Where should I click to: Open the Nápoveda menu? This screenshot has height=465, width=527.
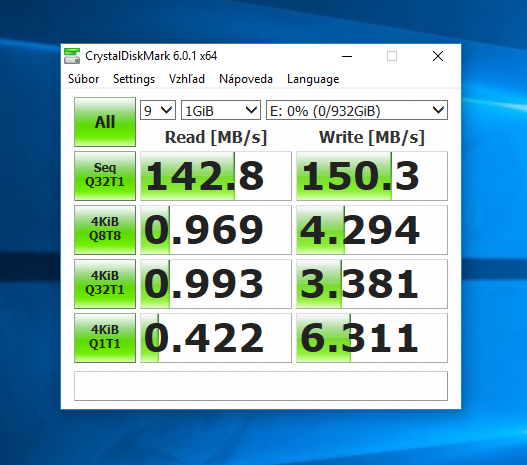[x=246, y=79]
